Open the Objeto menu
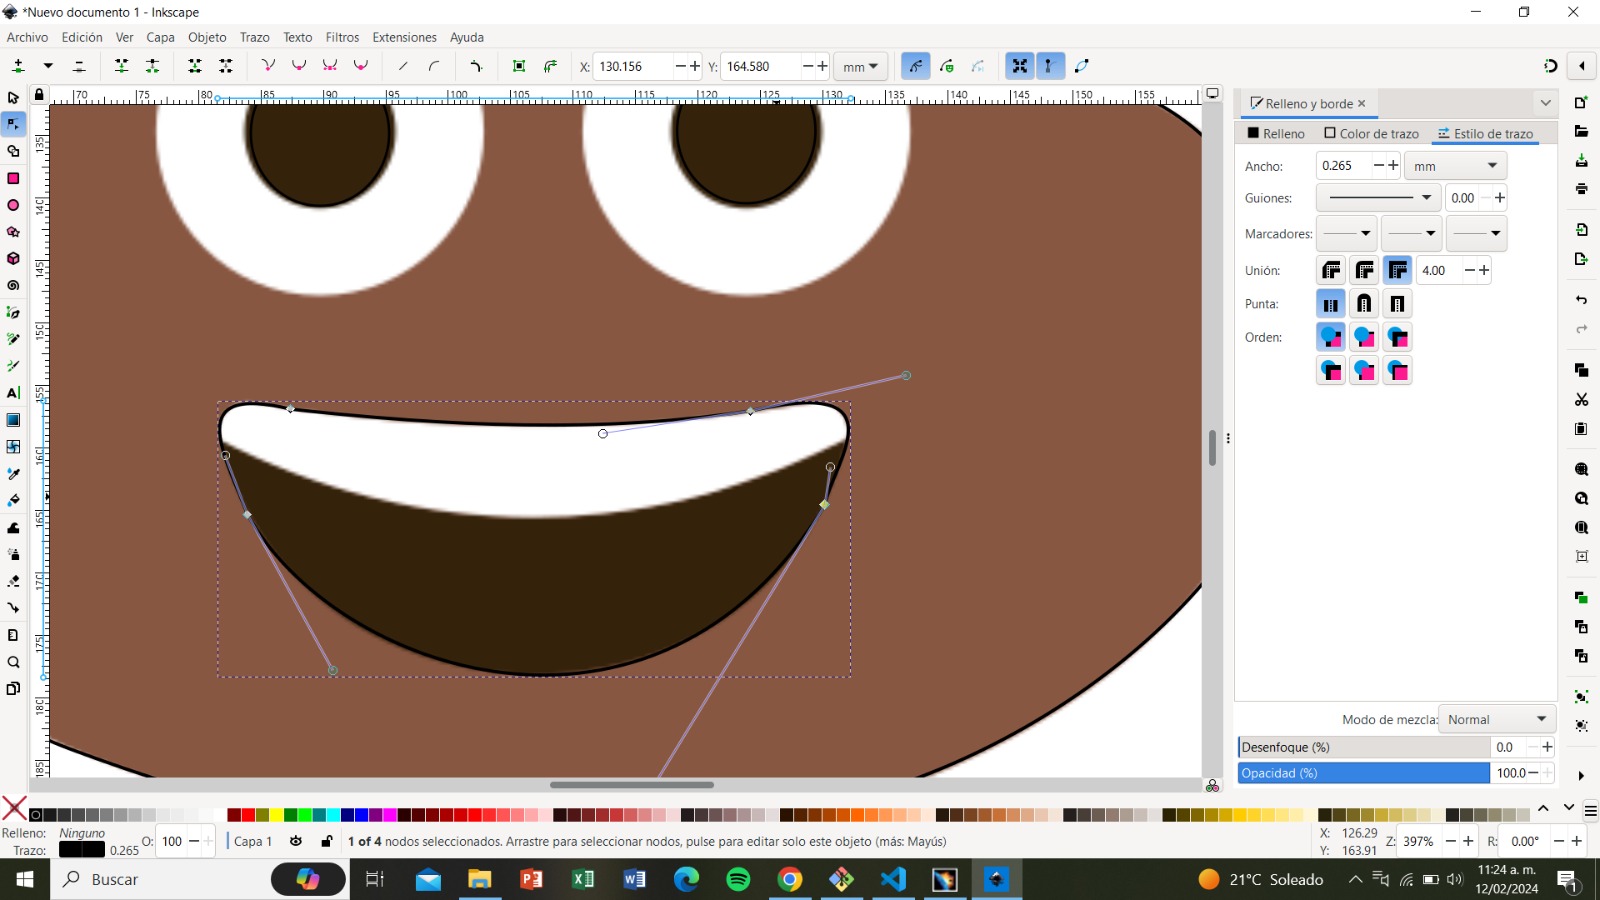Viewport: 1600px width, 900px height. (x=207, y=37)
